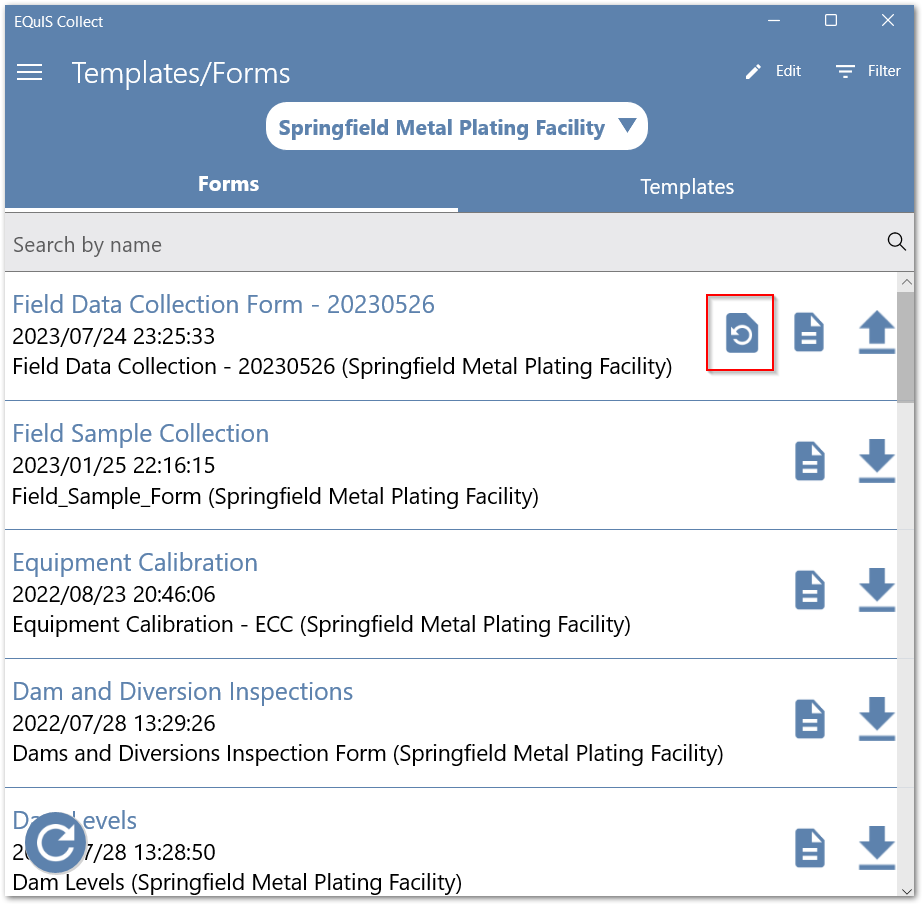Select Dam Levels (Springfield Metal Plating Facility) text
The image size is (923, 905).
click(237, 882)
